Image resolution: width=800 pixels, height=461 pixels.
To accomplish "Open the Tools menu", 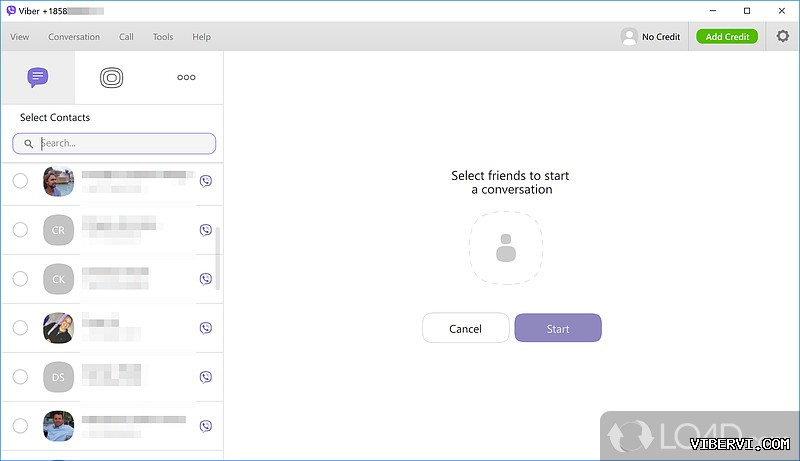I will (x=163, y=37).
